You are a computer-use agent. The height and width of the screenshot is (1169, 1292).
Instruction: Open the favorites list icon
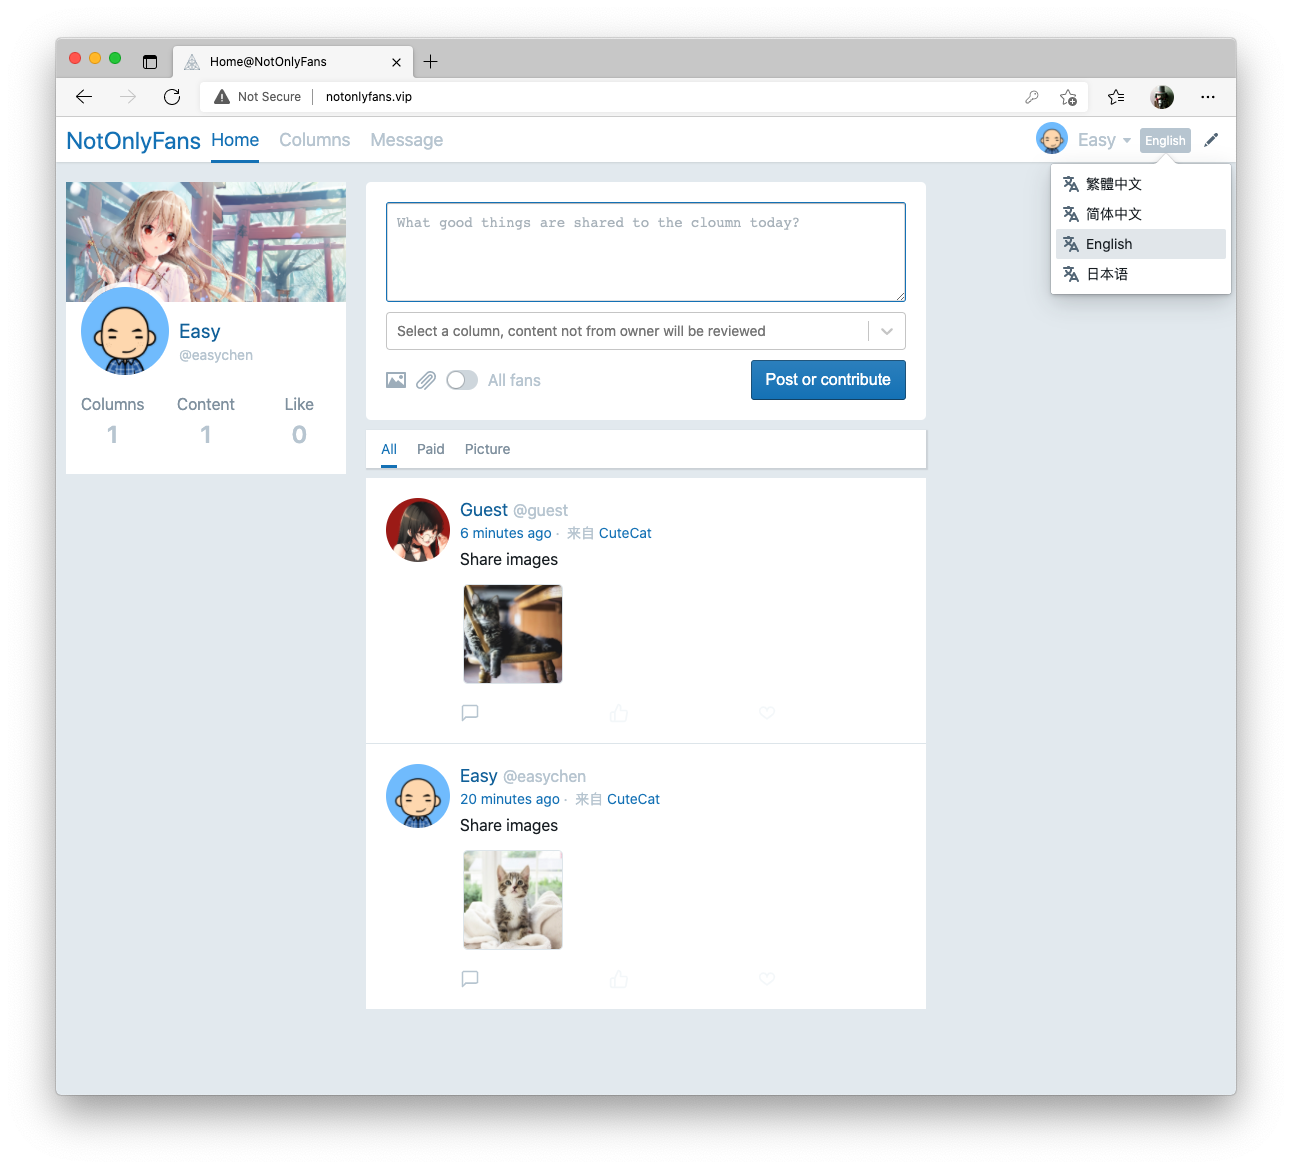pyautogui.click(x=1116, y=97)
